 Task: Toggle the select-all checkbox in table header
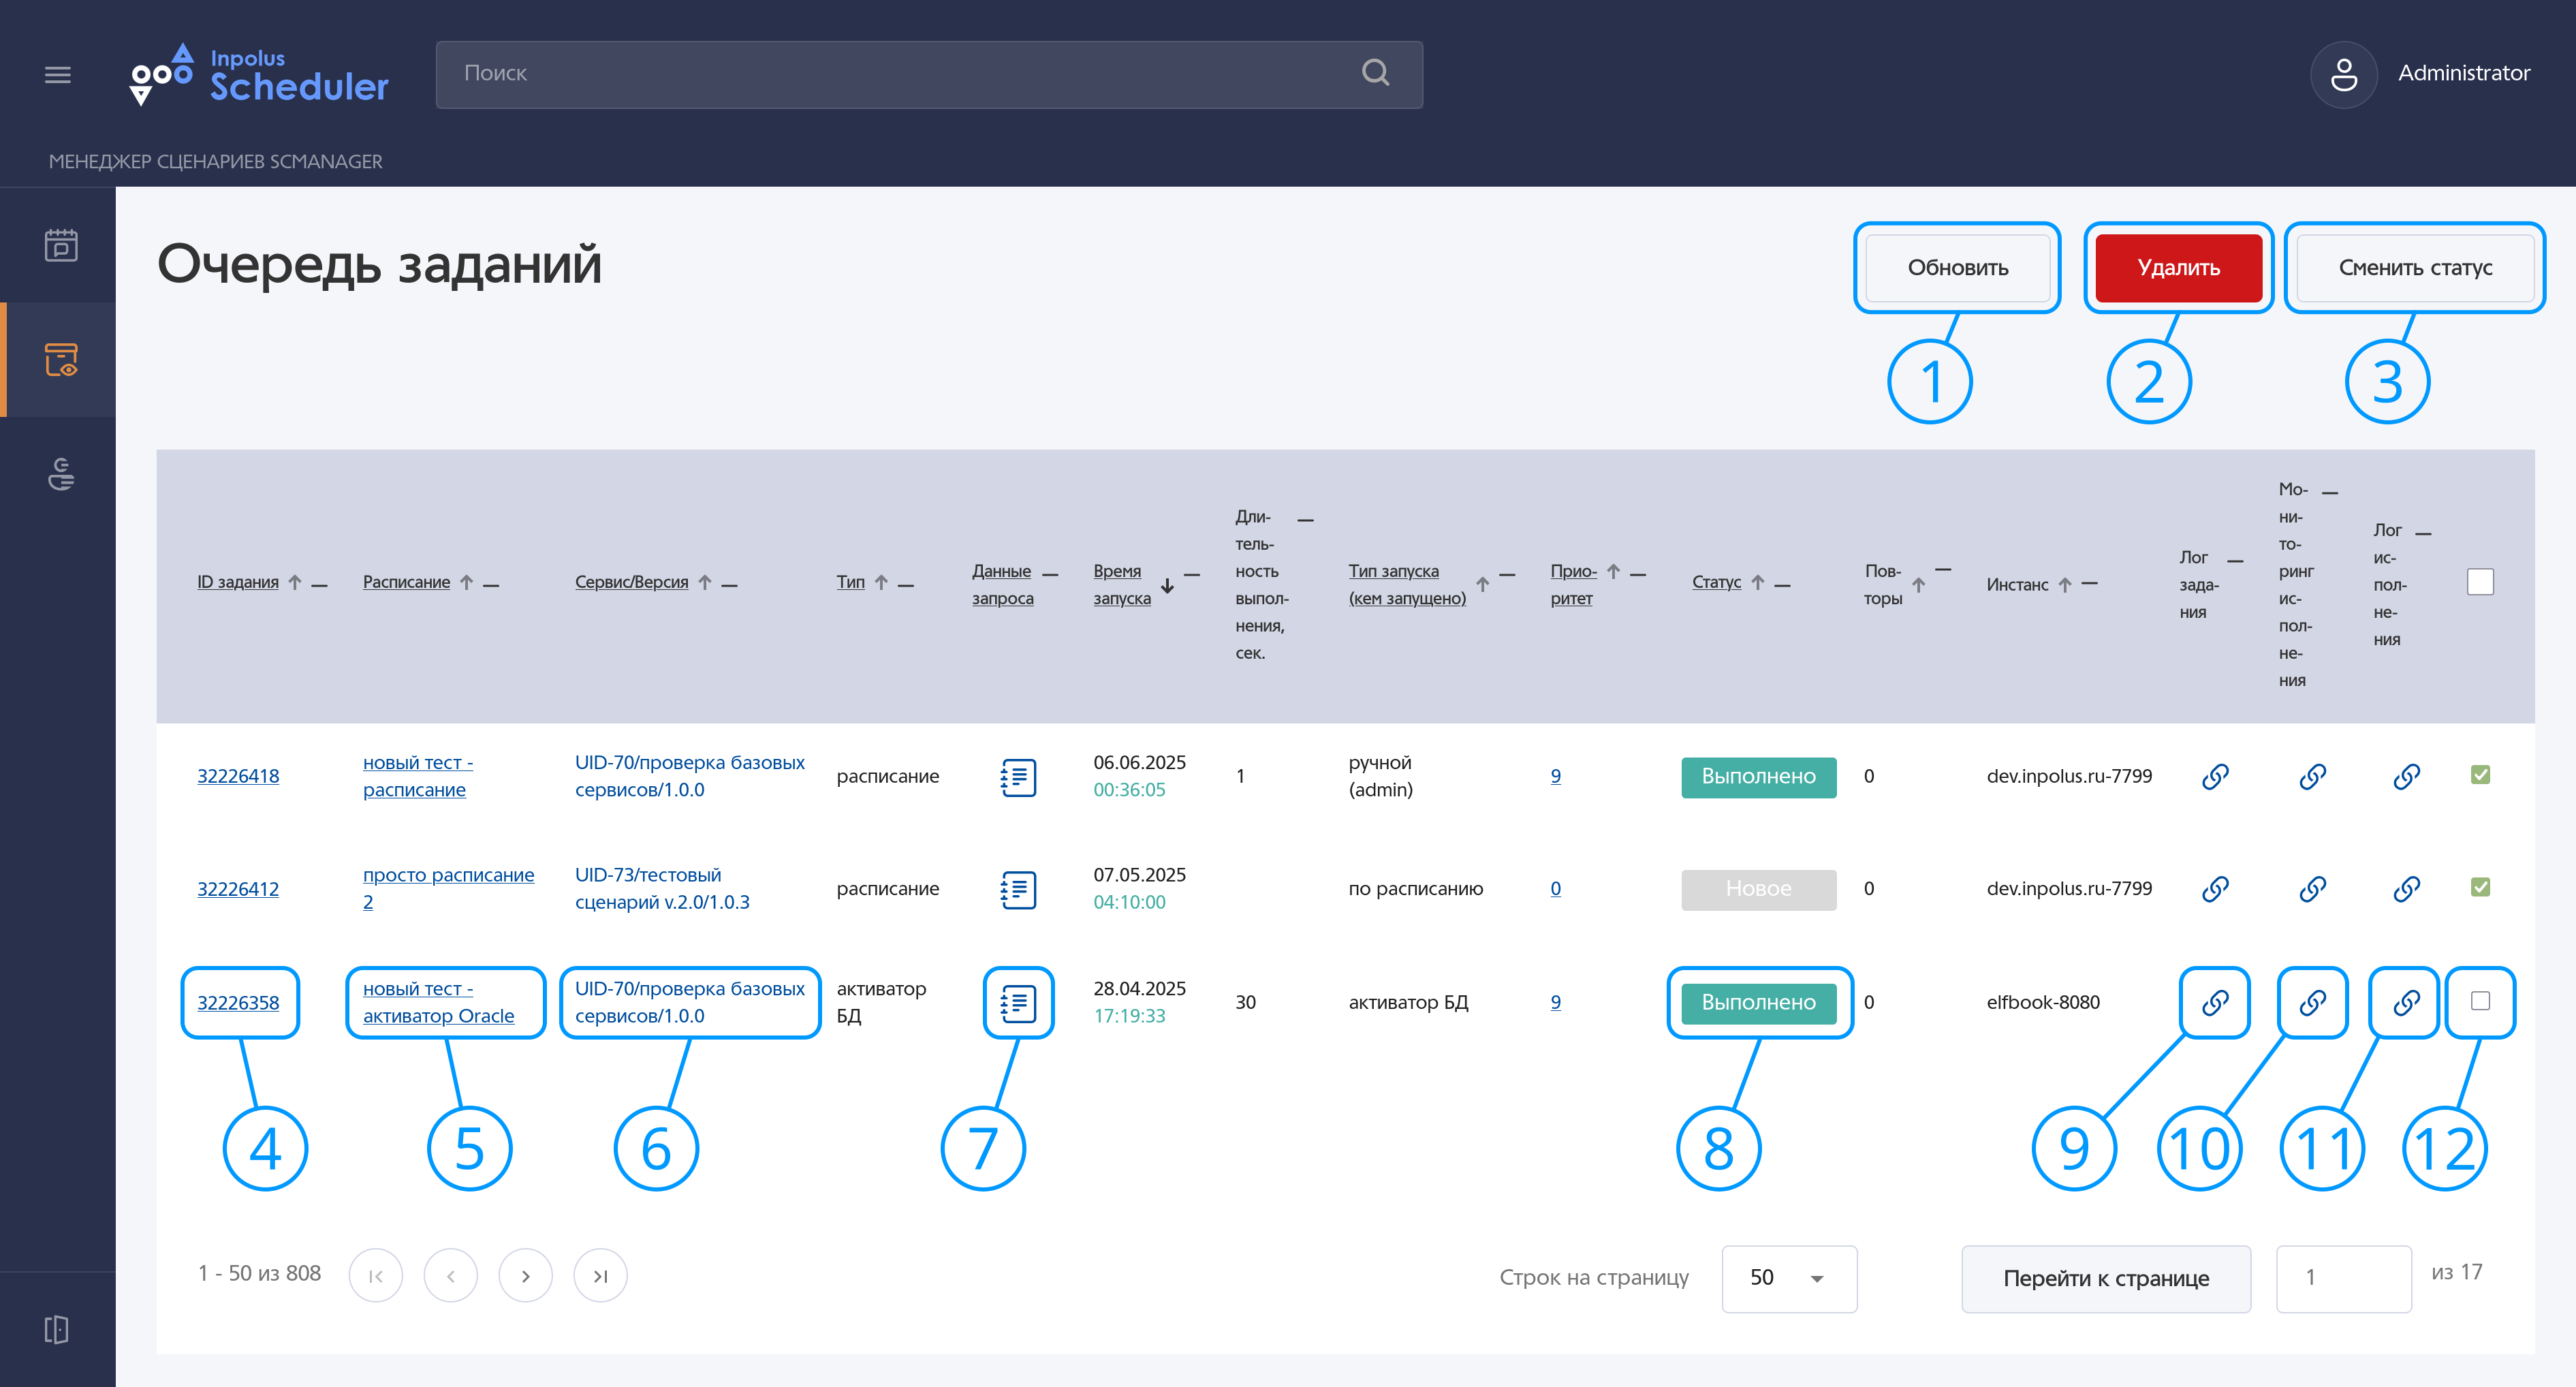pos(2480,582)
